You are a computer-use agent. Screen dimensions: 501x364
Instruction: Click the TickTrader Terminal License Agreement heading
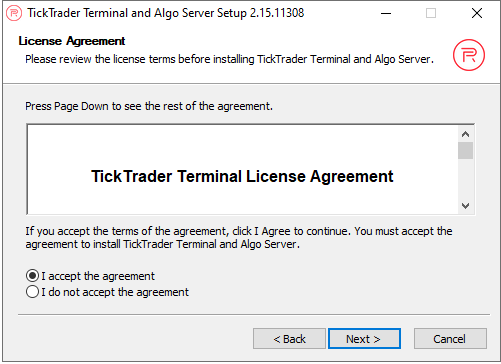click(242, 176)
